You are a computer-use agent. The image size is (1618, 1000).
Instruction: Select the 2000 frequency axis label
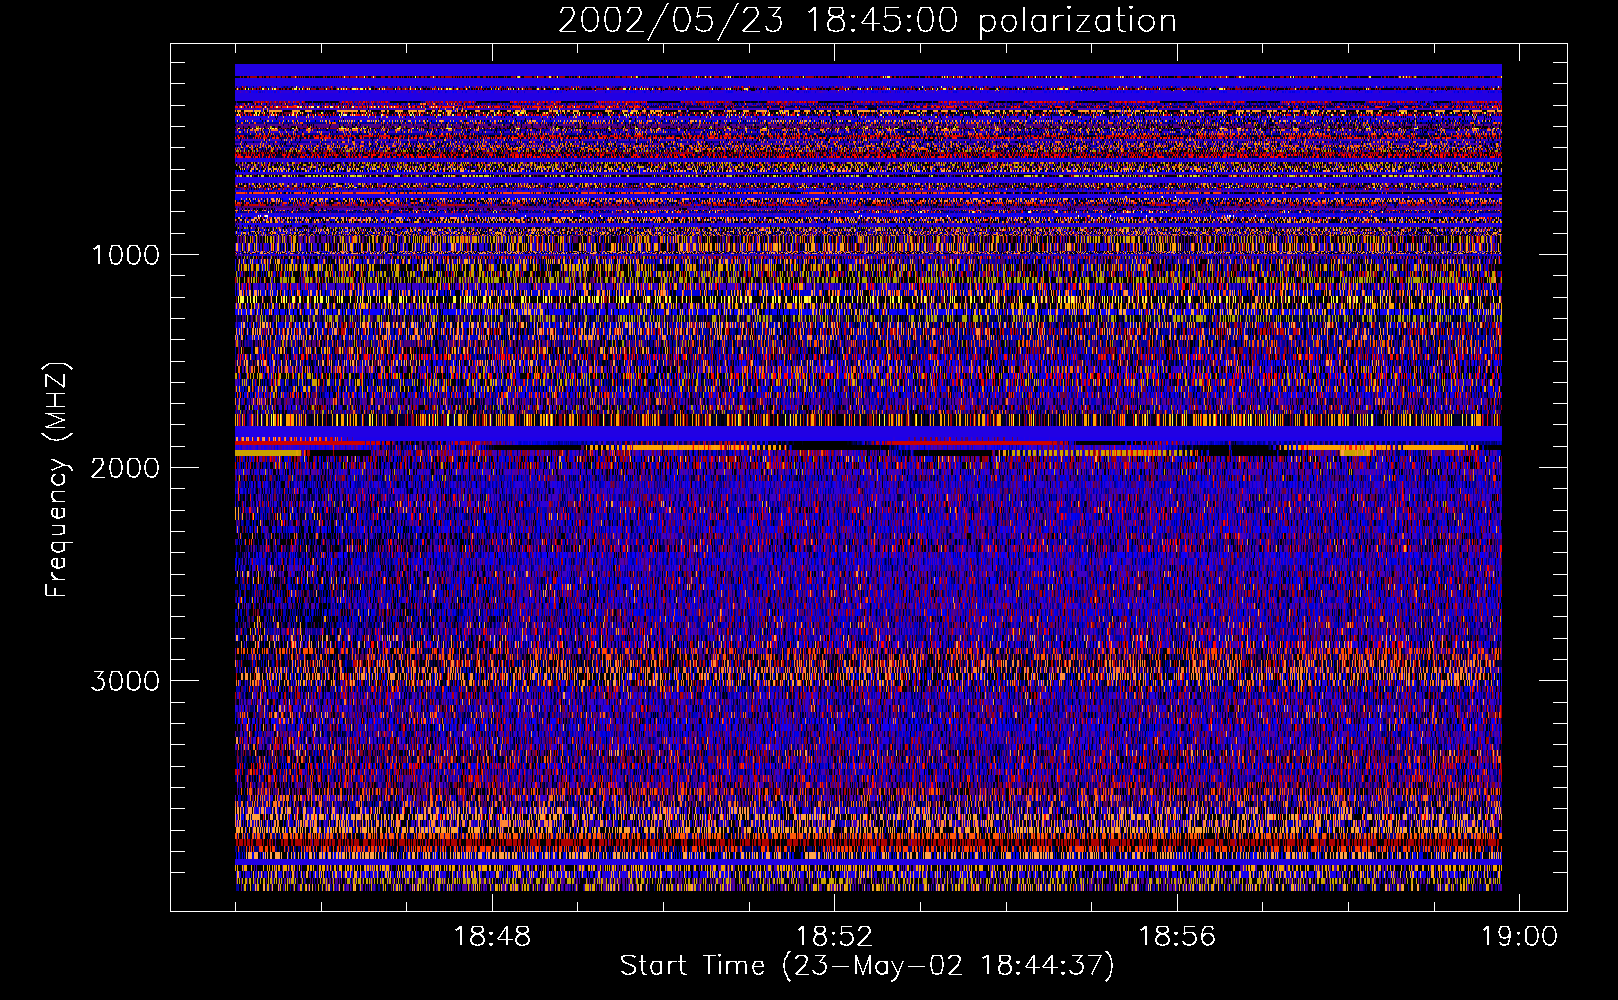click(125, 468)
